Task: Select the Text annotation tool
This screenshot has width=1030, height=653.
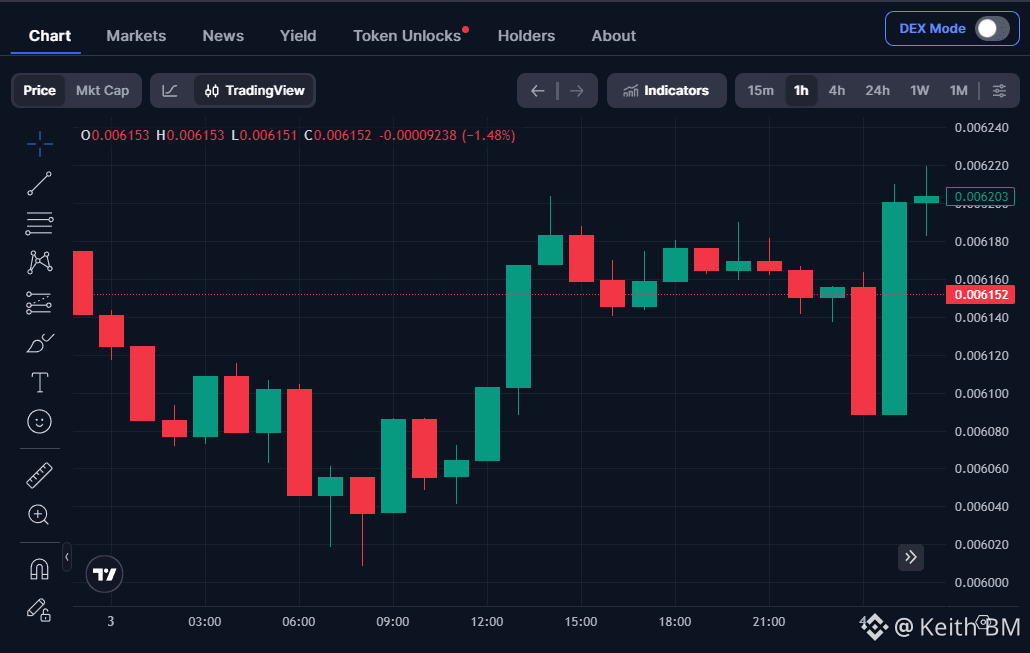Action: pos(39,382)
